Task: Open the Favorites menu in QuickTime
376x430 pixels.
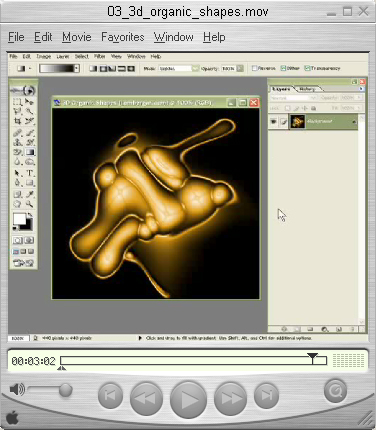Action: point(123,37)
